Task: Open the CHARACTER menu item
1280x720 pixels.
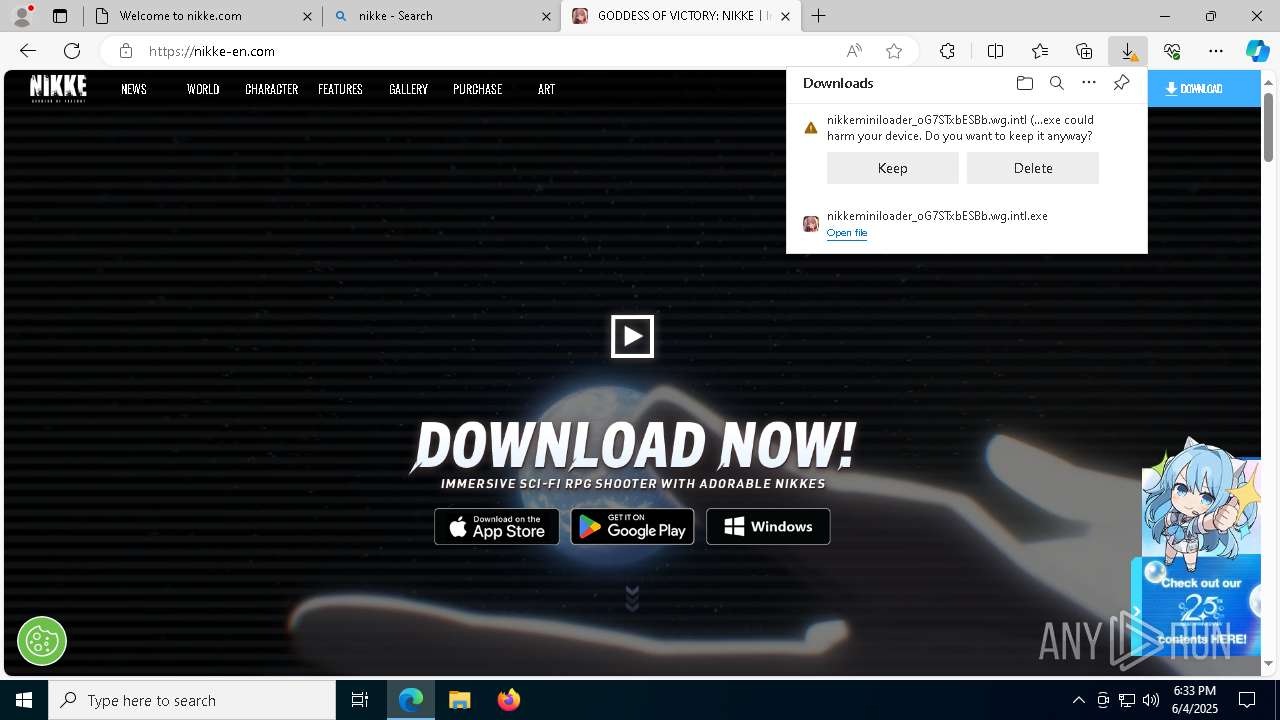Action: pyautogui.click(x=272, y=89)
